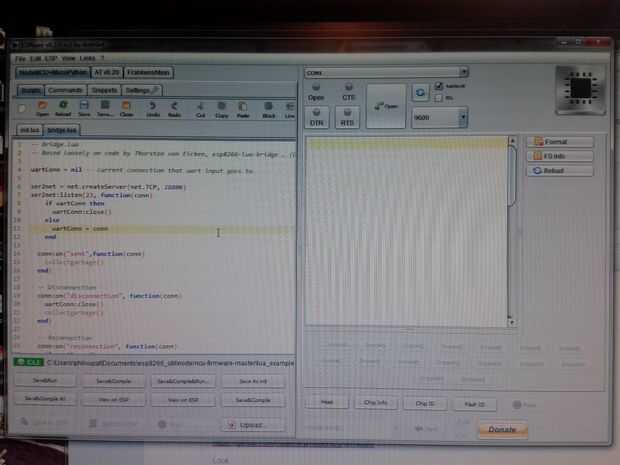Click the terminal output scrollbar up arrow

click(512, 141)
